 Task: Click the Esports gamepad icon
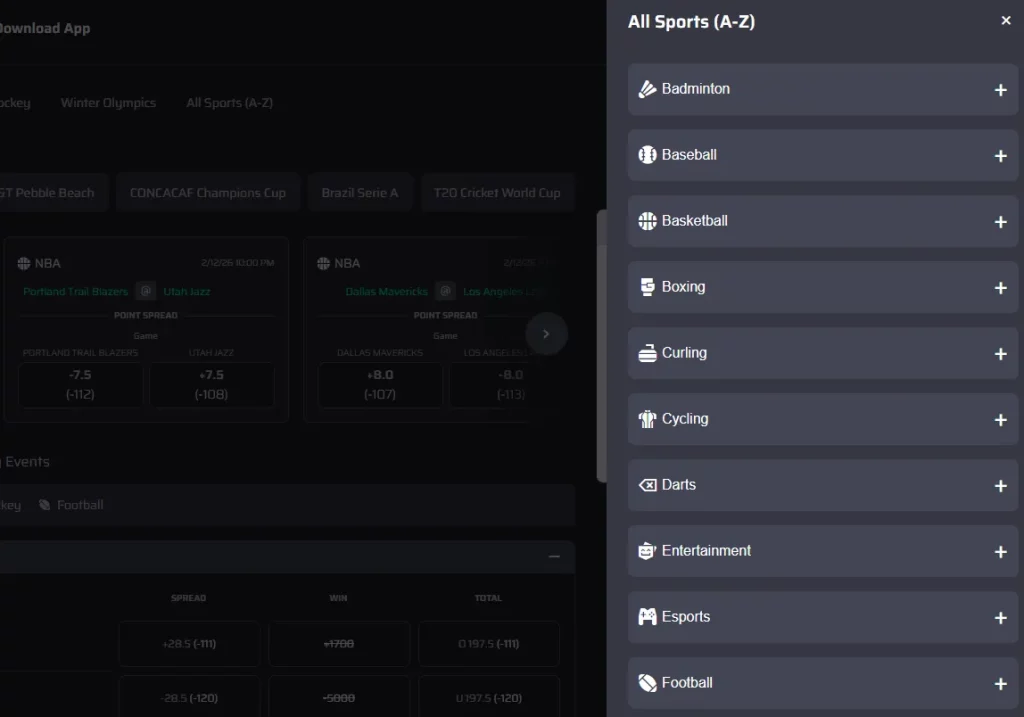tap(647, 617)
